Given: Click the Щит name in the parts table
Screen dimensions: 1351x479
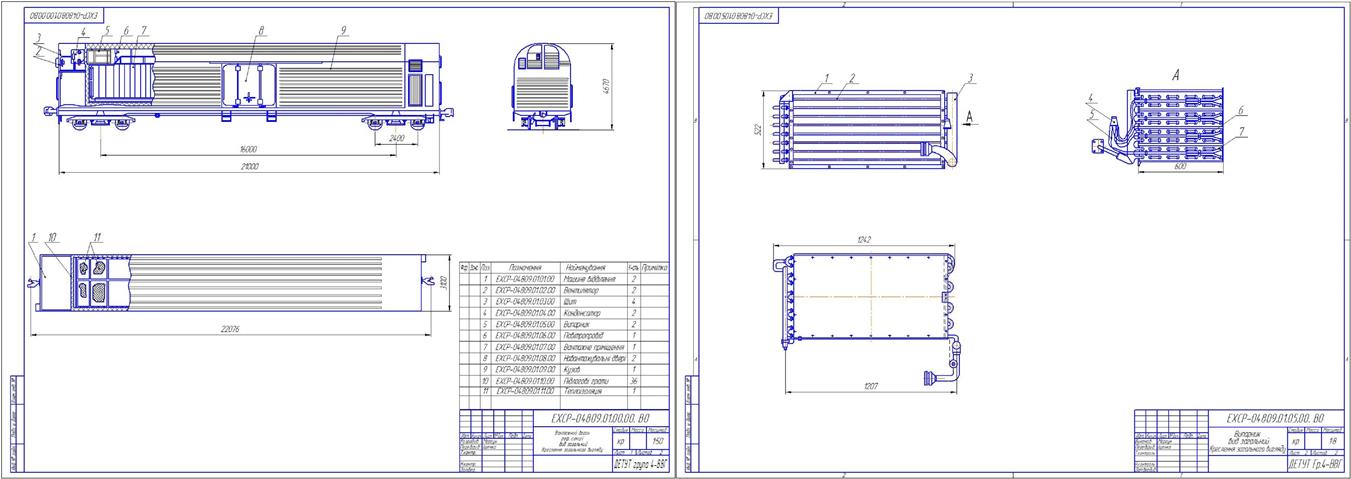Looking at the screenshot, I should tap(570, 301).
